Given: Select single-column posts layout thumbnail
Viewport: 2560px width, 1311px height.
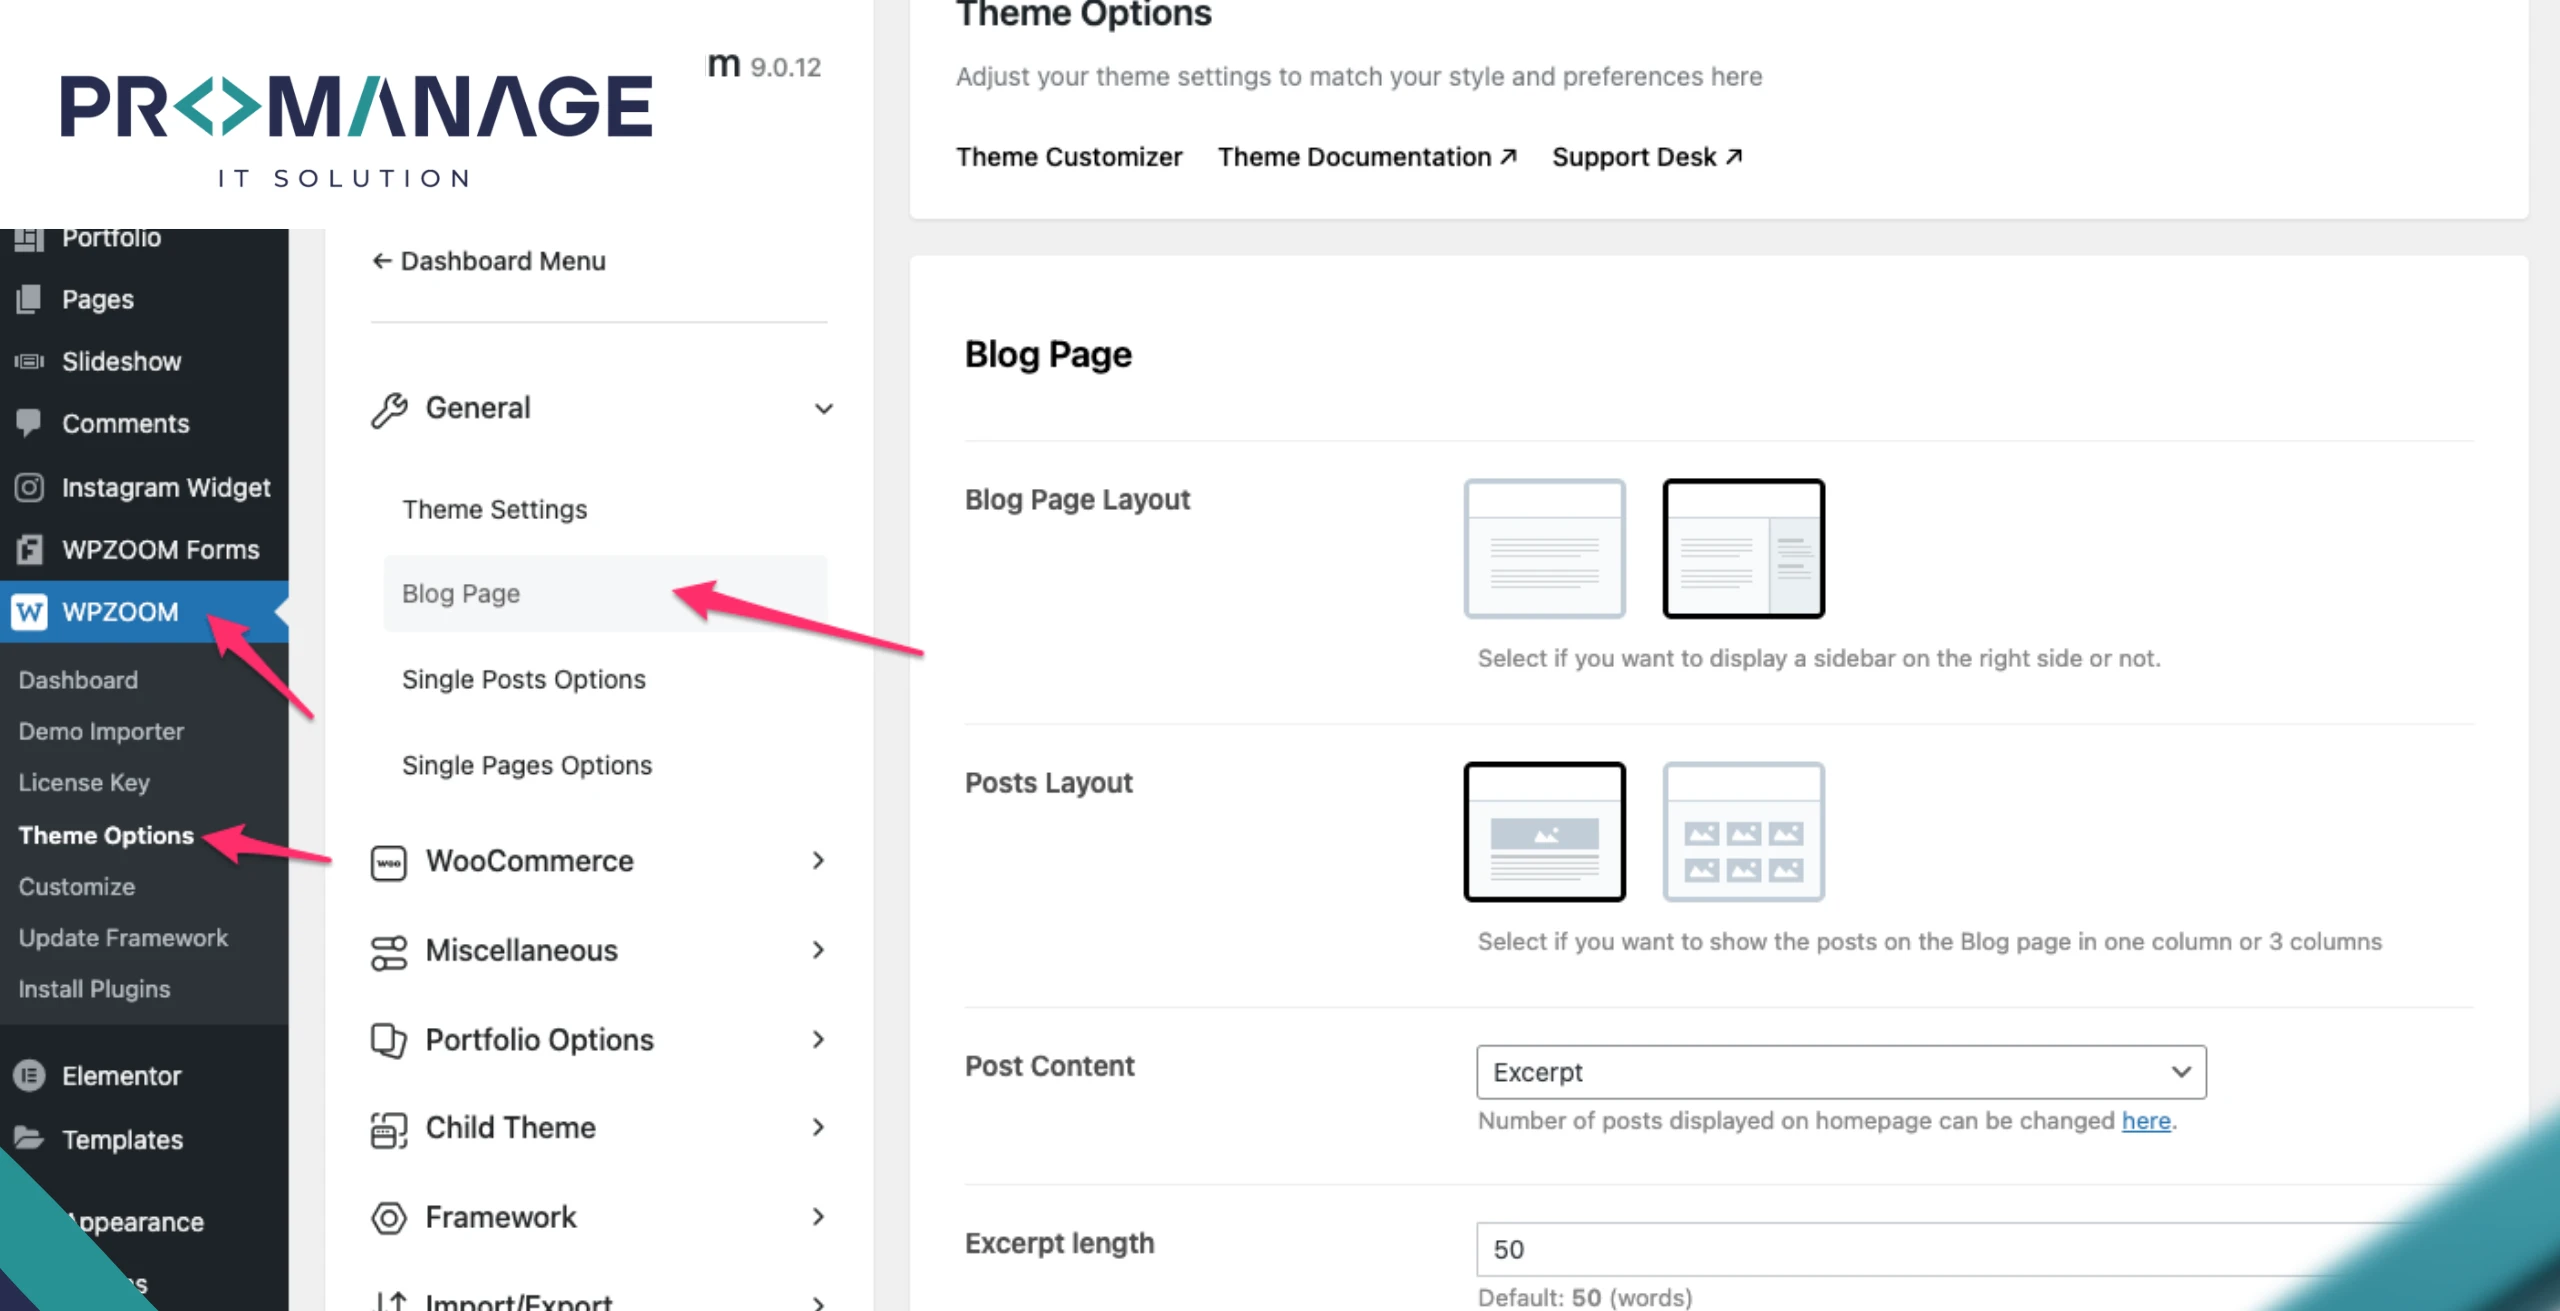Looking at the screenshot, I should (x=1544, y=832).
